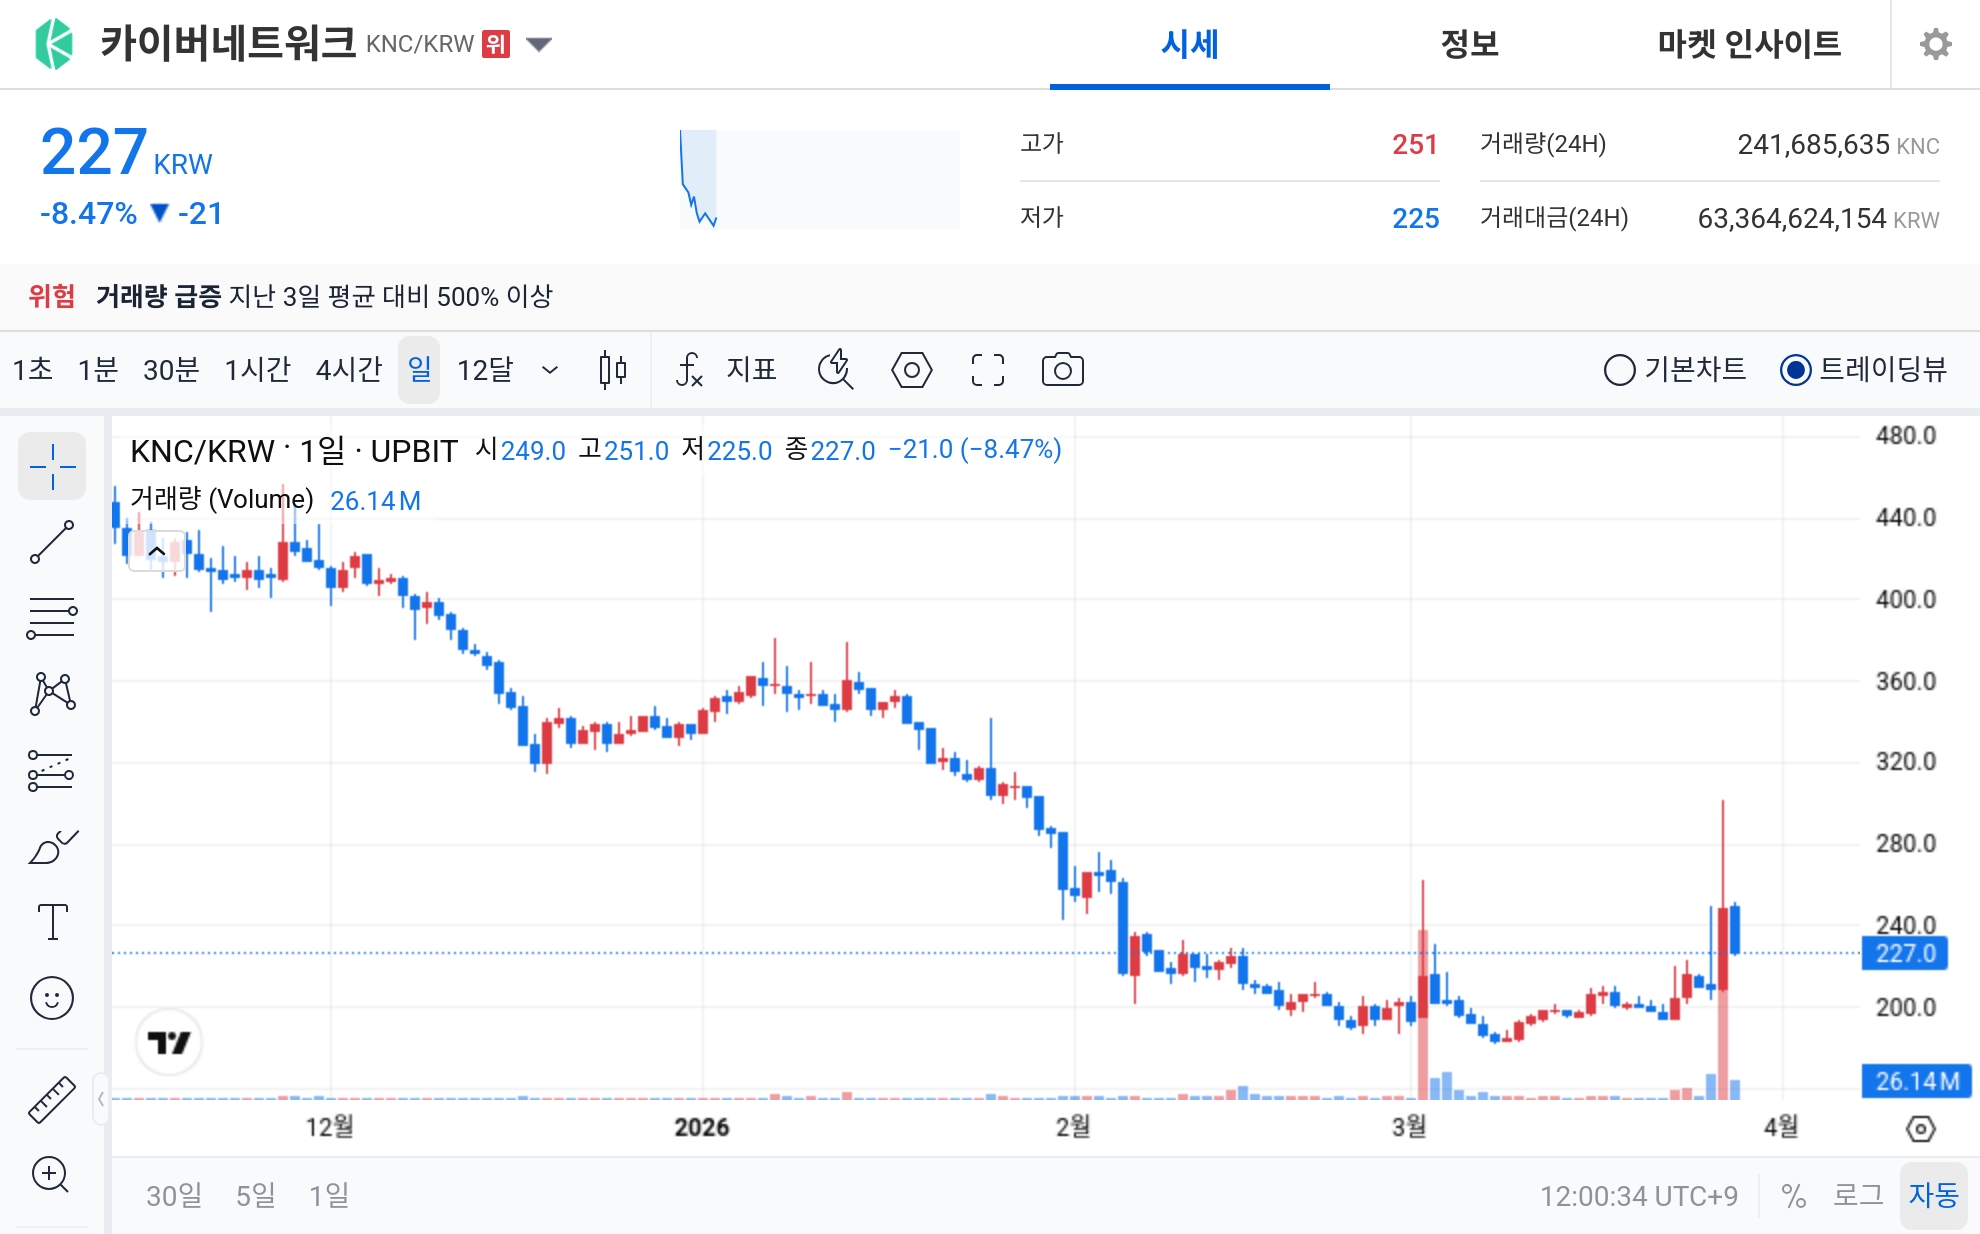Set chart range to 30일
1980x1234 pixels.
tap(172, 1195)
